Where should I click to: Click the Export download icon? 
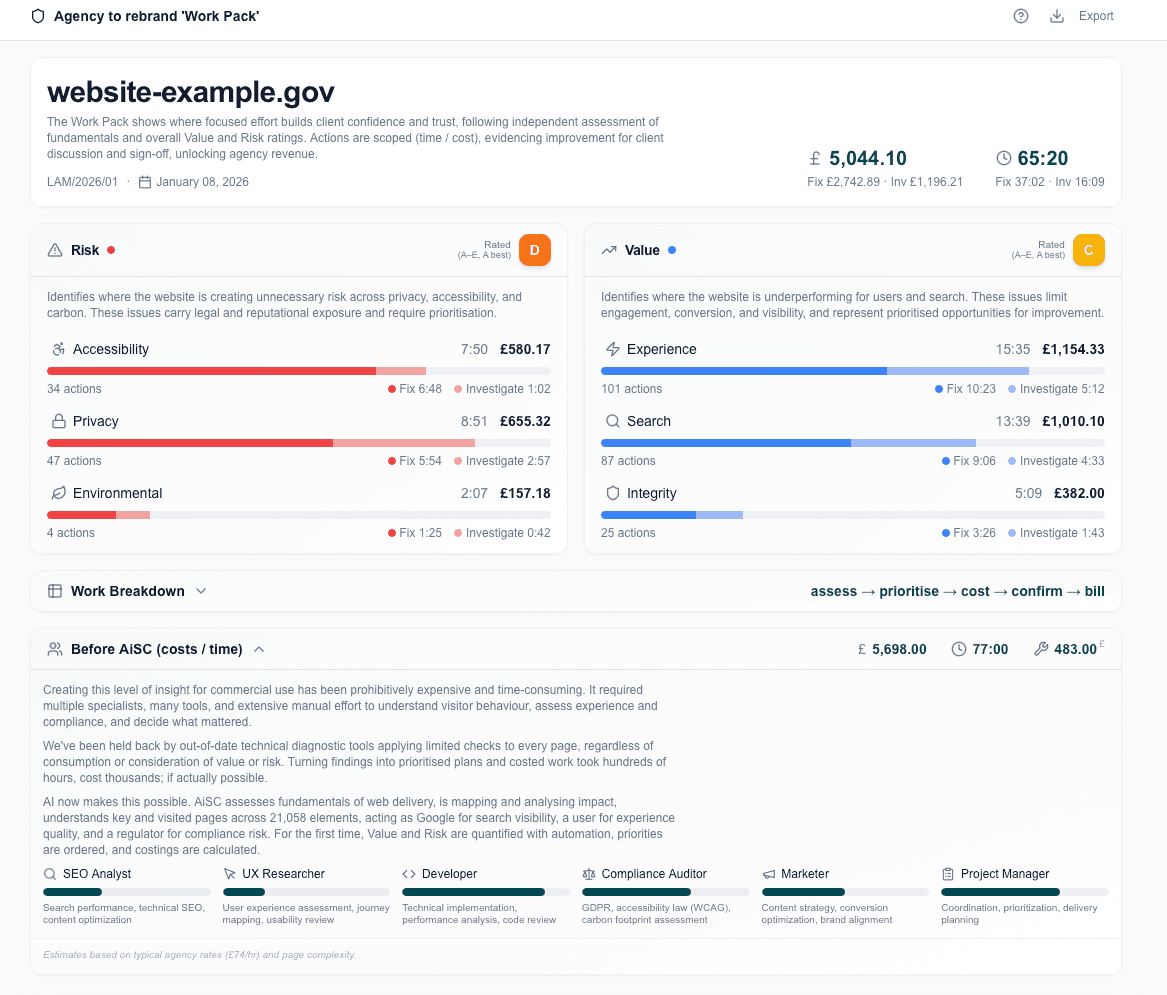click(x=1057, y=16)
